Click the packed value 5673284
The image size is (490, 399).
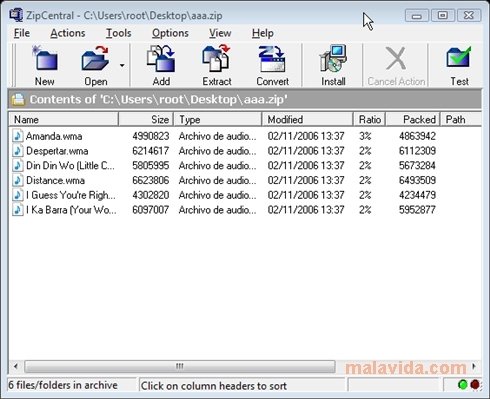coord(417,165)
